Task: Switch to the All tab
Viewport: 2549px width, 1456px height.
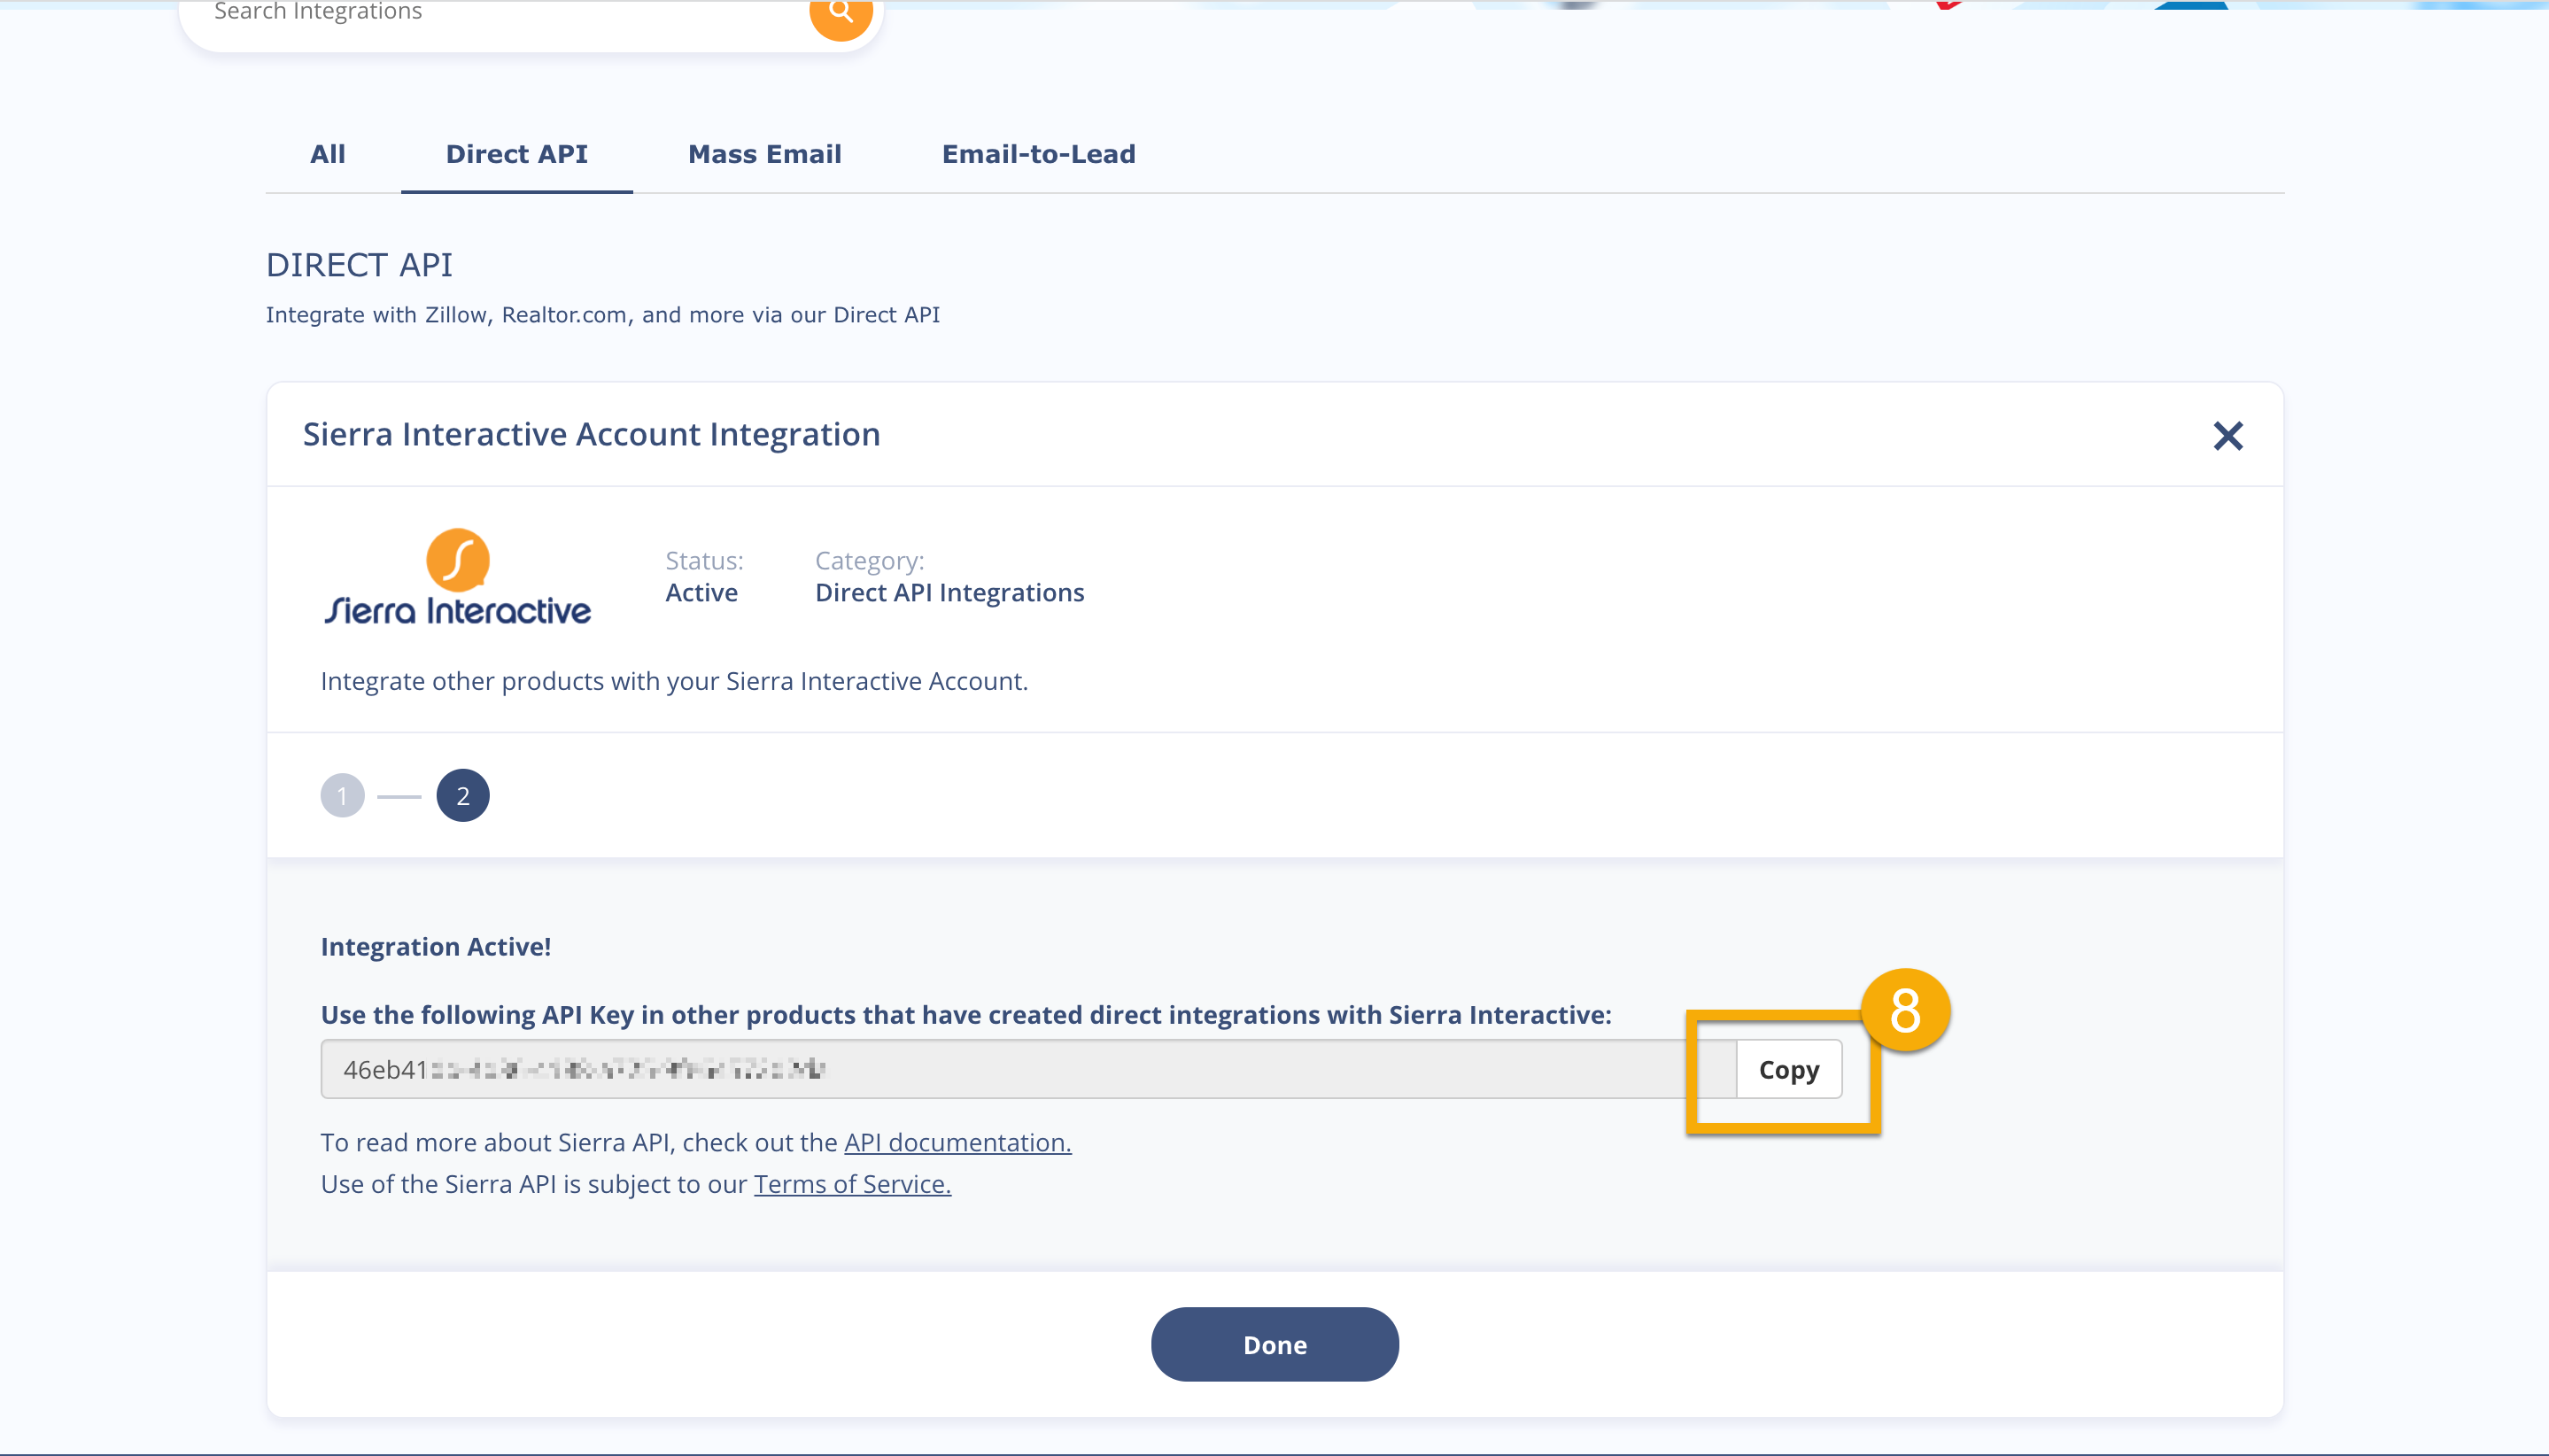Action: pyautogui.click(x=327, y=154)
